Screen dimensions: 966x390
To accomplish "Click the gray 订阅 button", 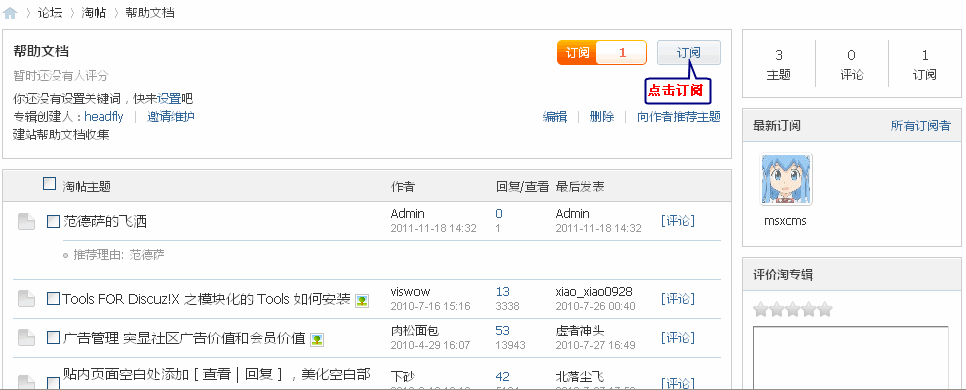I will 689,52.
